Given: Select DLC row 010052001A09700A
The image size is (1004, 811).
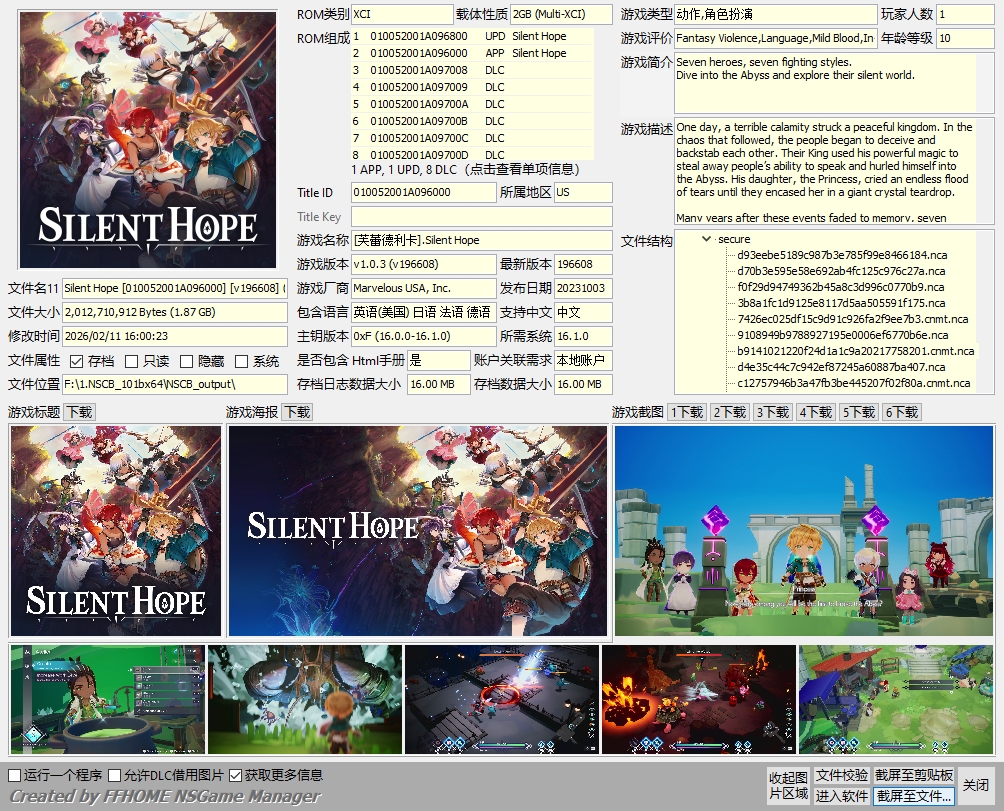Looking at the screenshot, I should click(472, 104).
